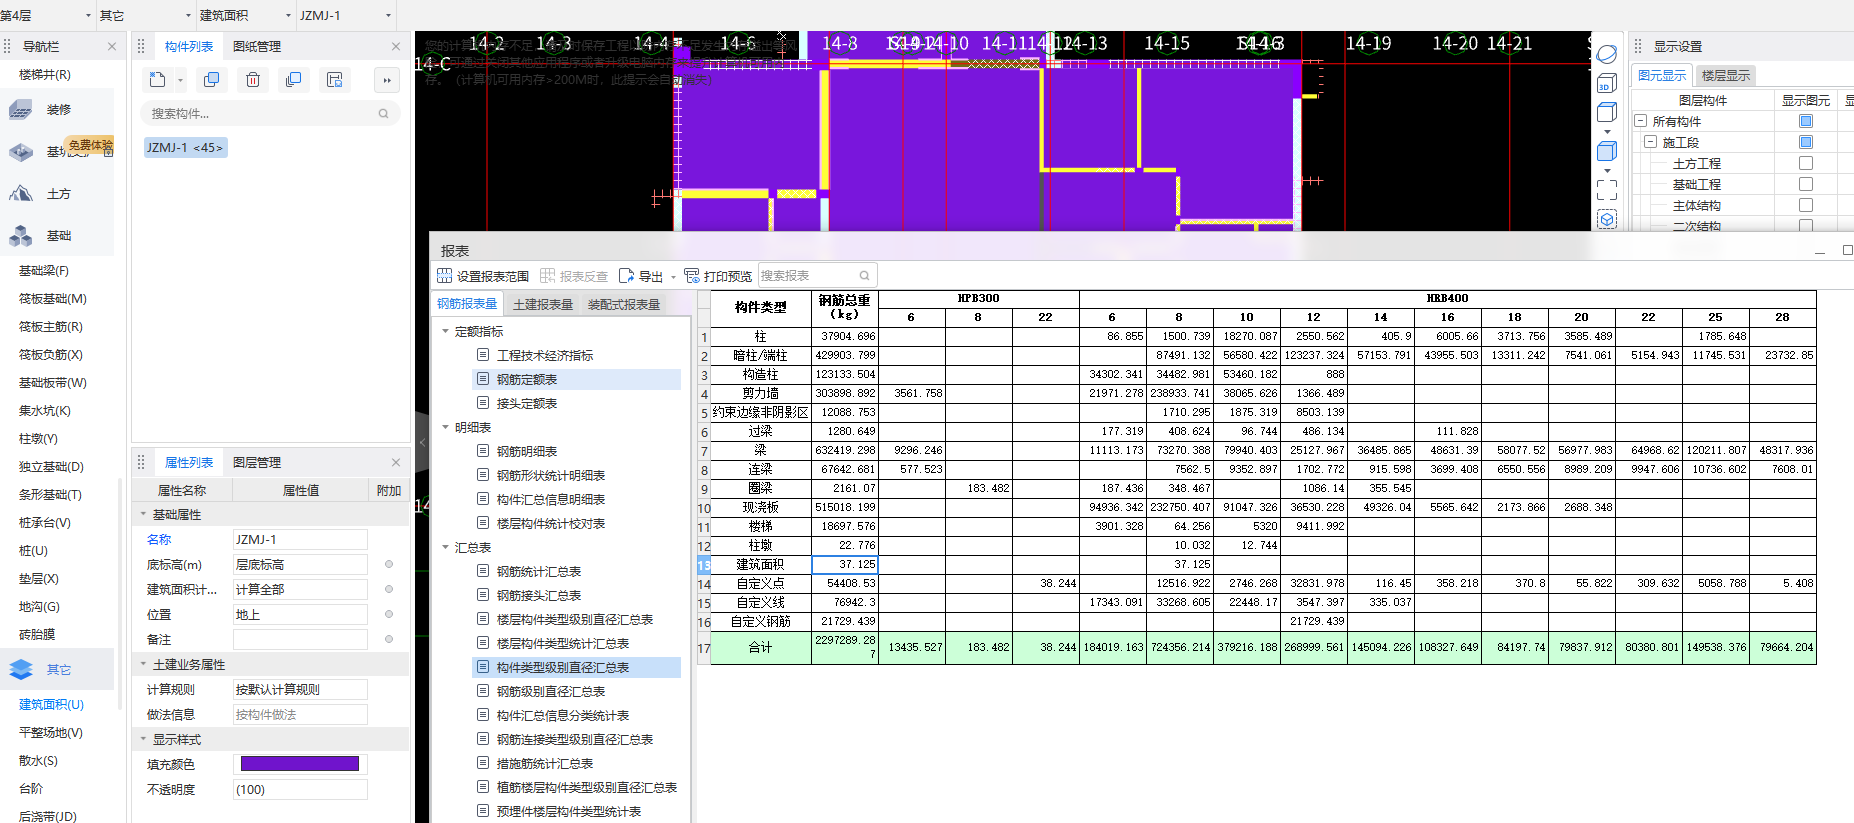Select 其它 category icon in navigation bar
Image resolution: width=1854 pixels, height=823 pixels.
pos(21,670)
